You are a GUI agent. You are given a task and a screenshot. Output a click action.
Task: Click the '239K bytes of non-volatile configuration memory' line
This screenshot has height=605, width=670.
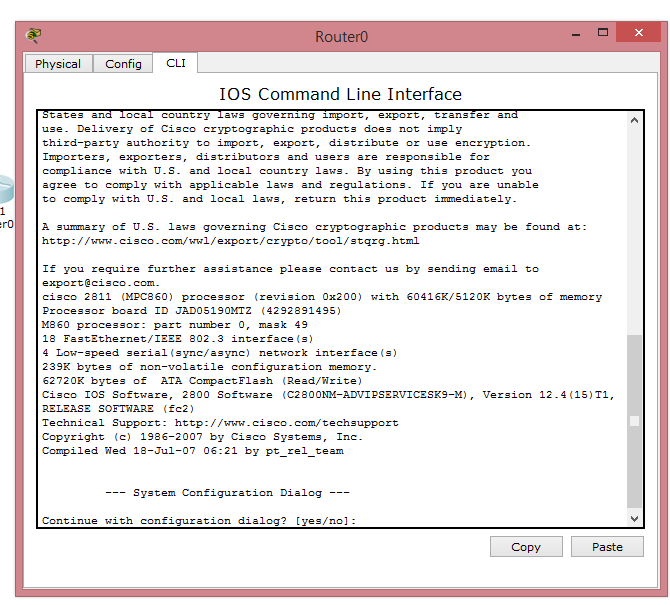[x=209, y=367]
